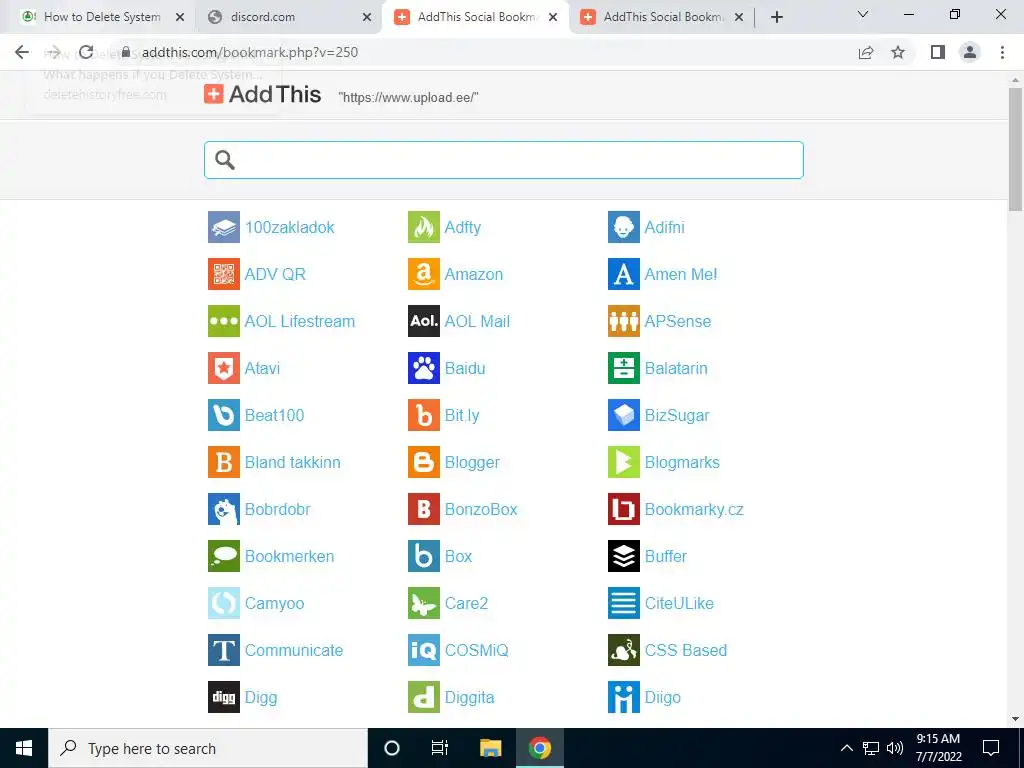Follow the Blogger link
The image size is (1024, 768).
point(472,462)
